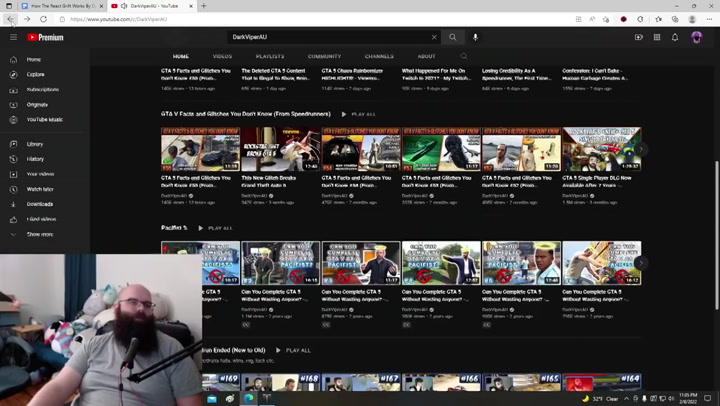The width and height of the screenshot is (720, 406).
Task: Play all in the Pacifist % playlist
Action: point(215,228)
